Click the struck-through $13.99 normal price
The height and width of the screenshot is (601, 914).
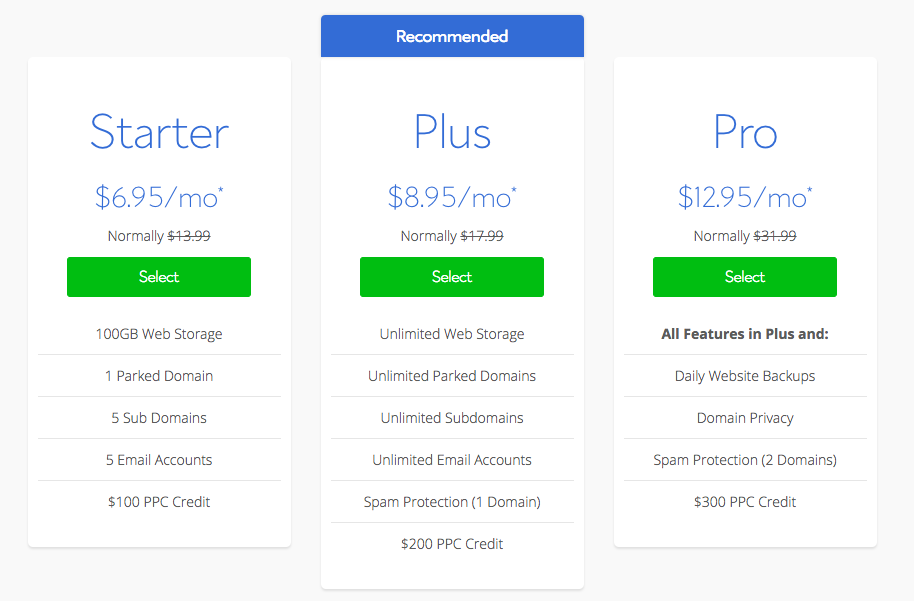coord(189,236)
